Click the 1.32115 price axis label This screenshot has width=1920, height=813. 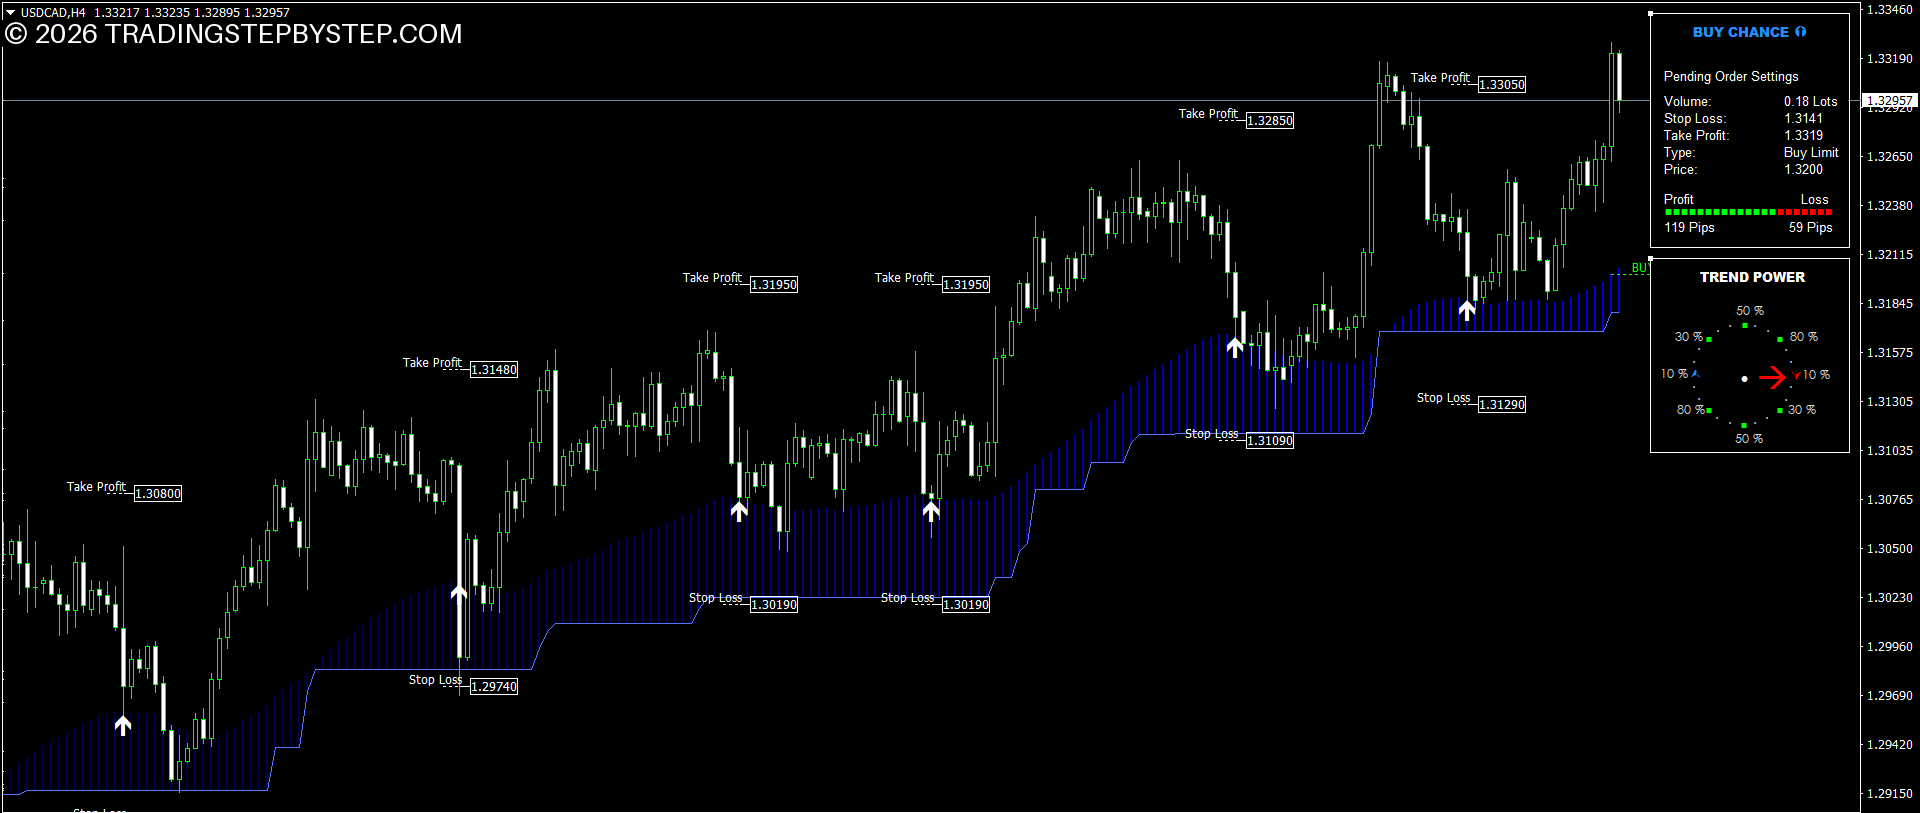1890,254
